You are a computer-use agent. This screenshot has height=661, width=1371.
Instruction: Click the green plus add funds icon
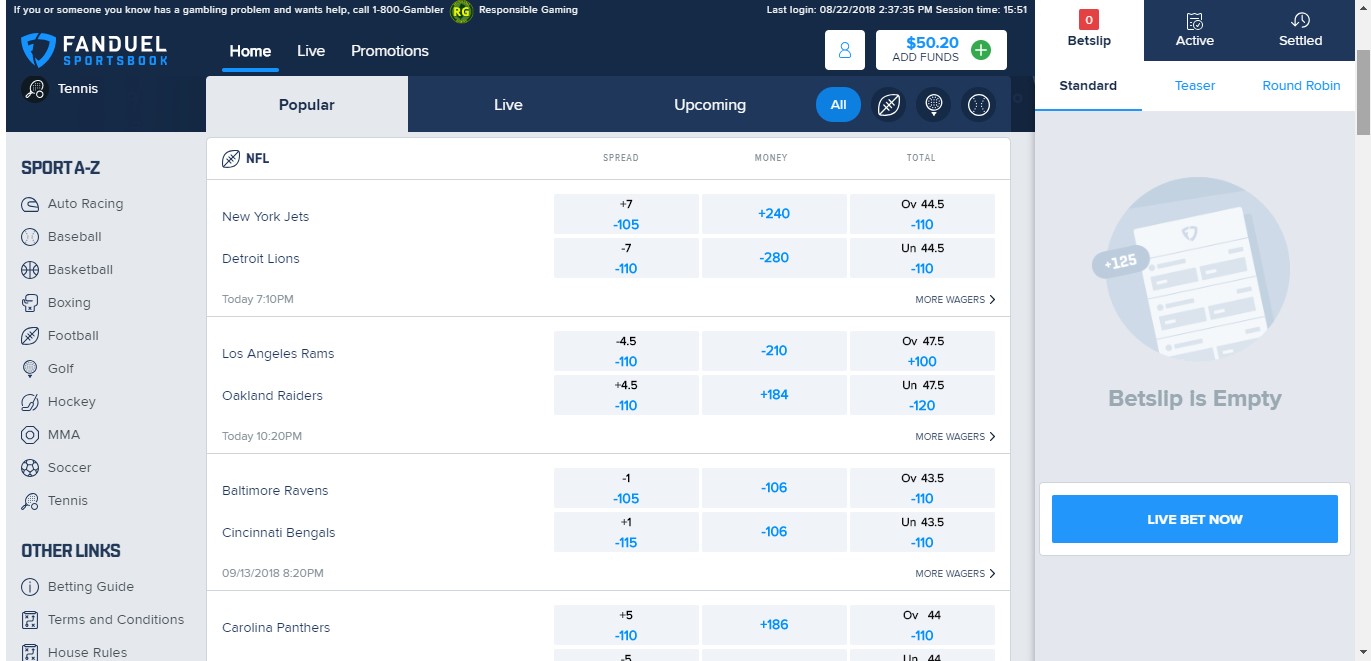[x=981, y=50]
